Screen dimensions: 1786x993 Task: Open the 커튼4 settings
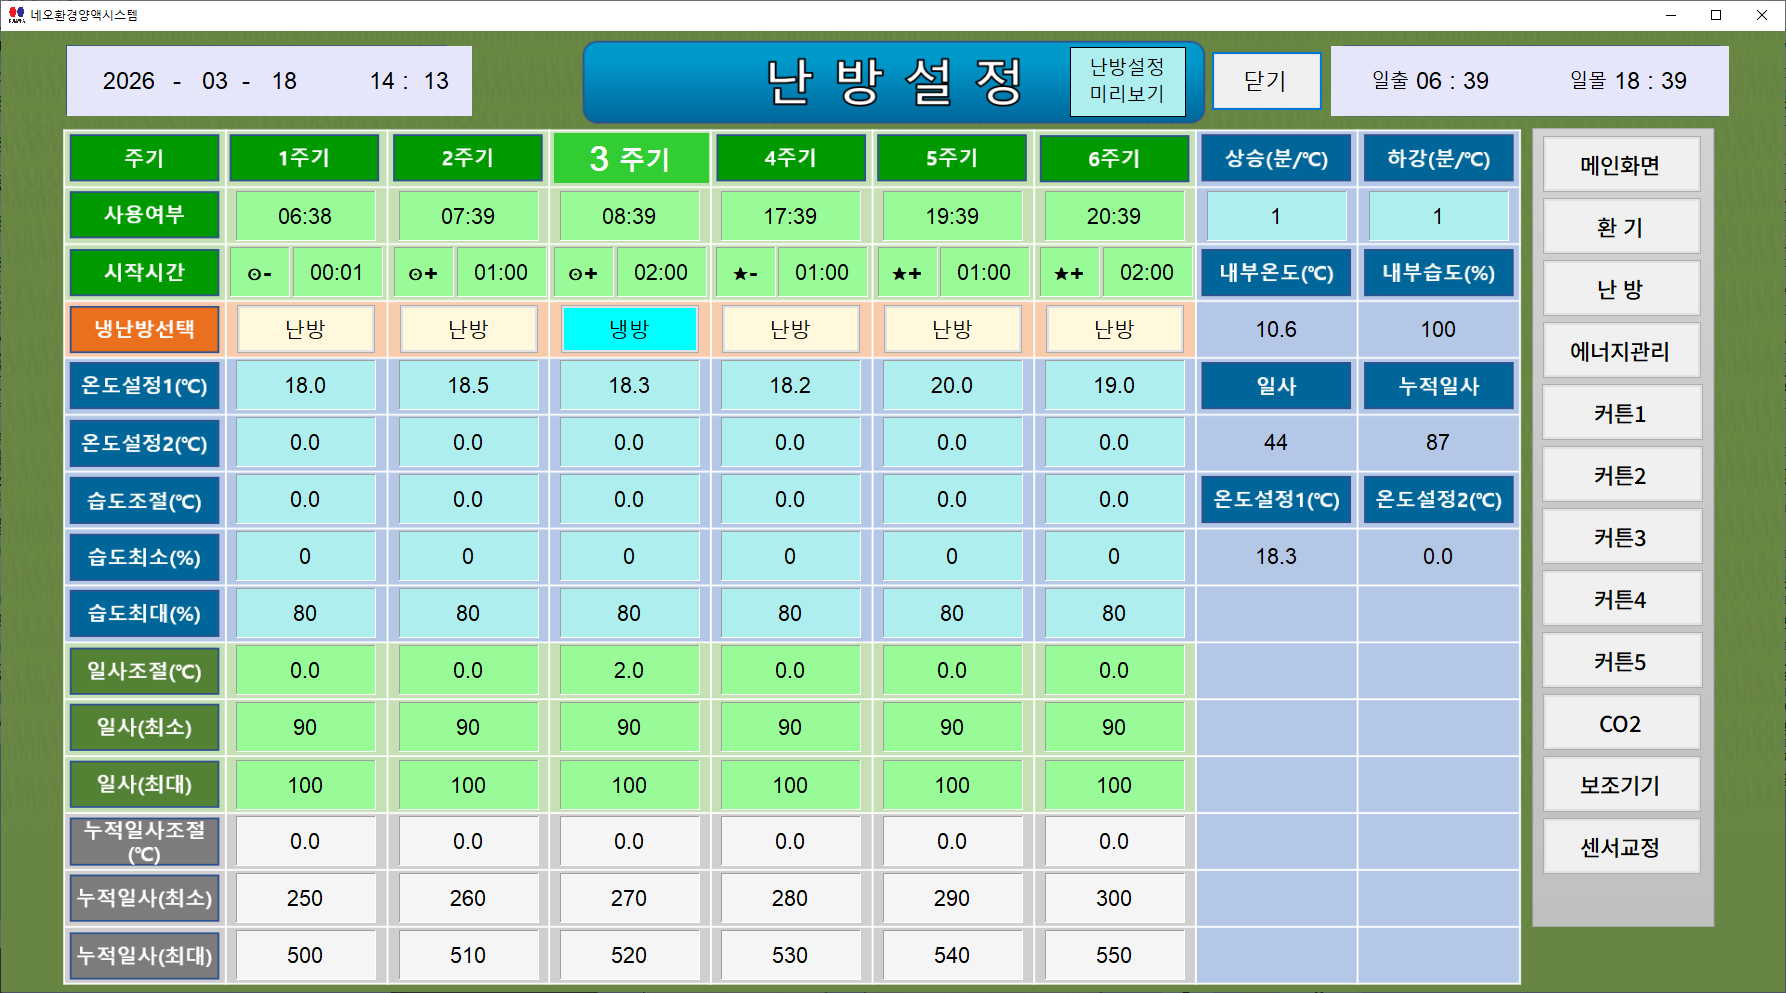coord(1621,599)
